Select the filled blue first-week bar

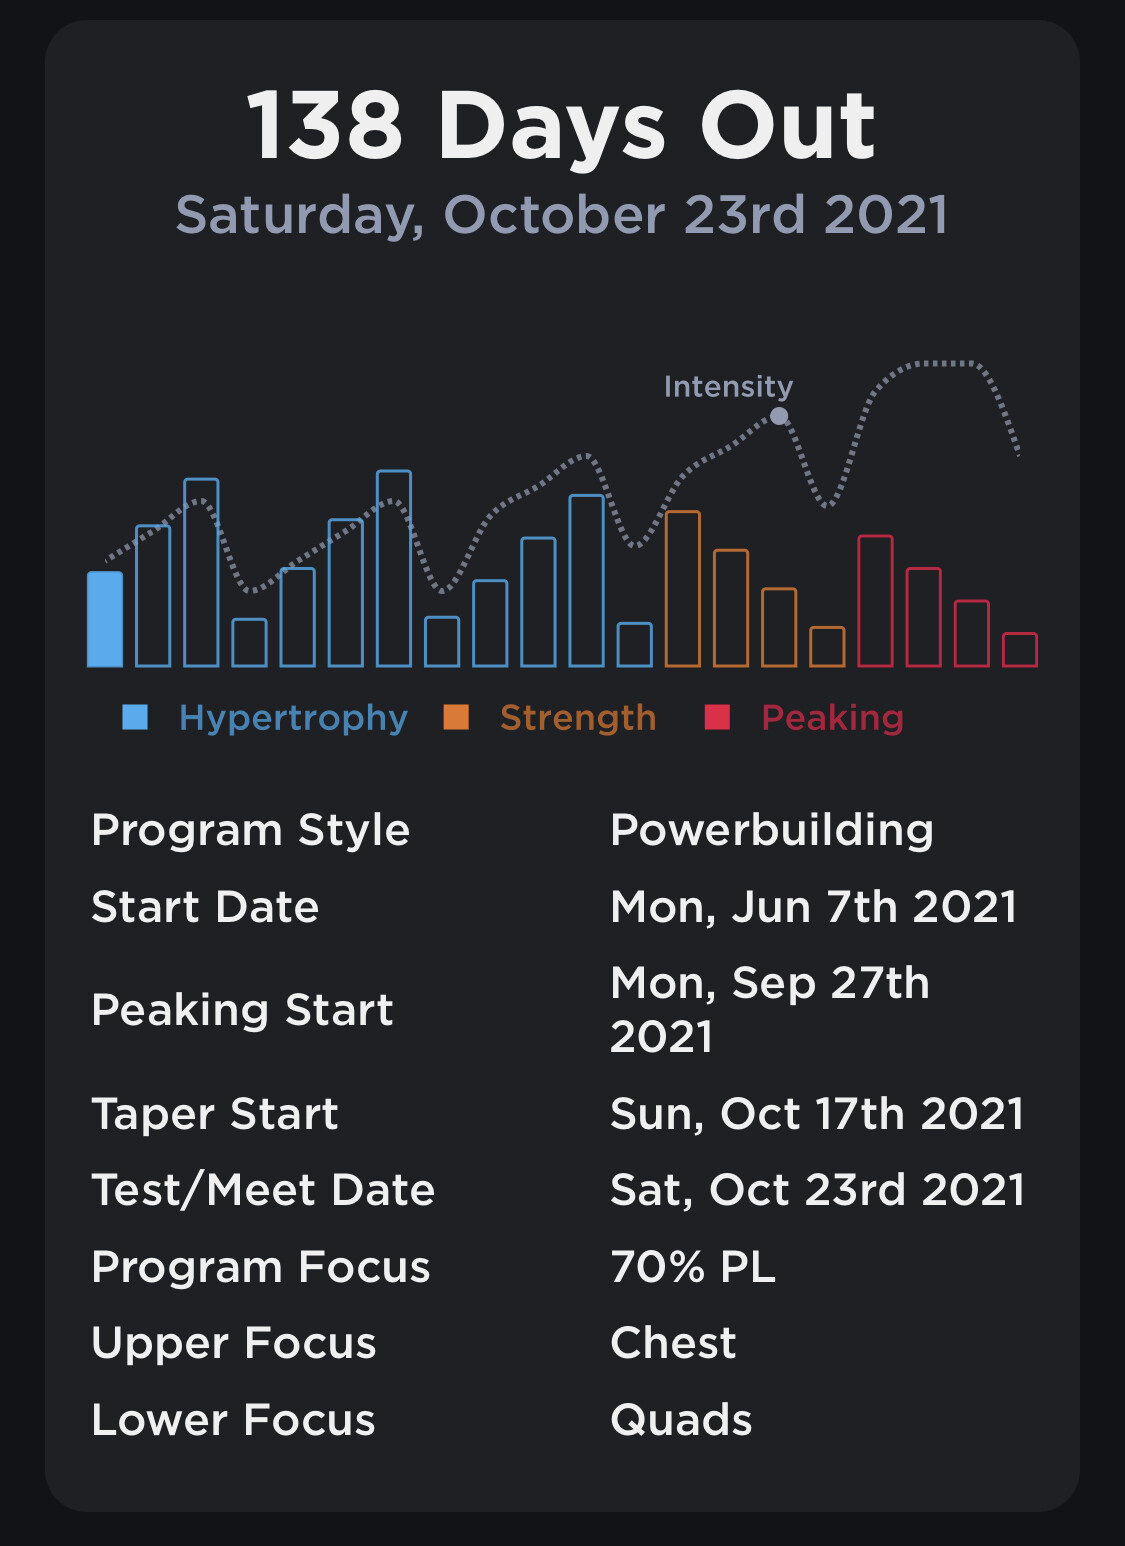[x=105, y=619]
